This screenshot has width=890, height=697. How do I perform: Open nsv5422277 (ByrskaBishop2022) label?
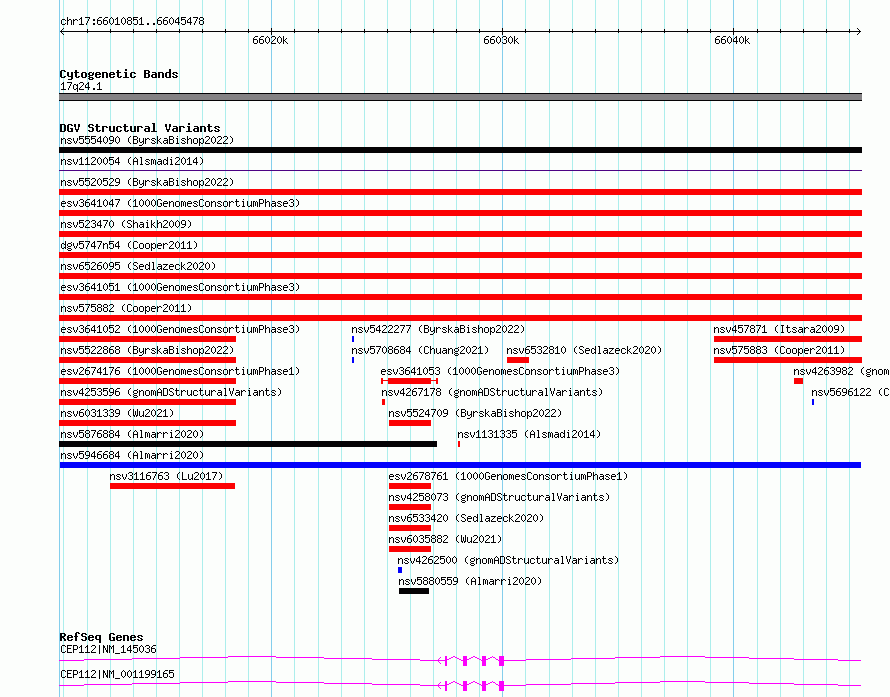(438, 329)
